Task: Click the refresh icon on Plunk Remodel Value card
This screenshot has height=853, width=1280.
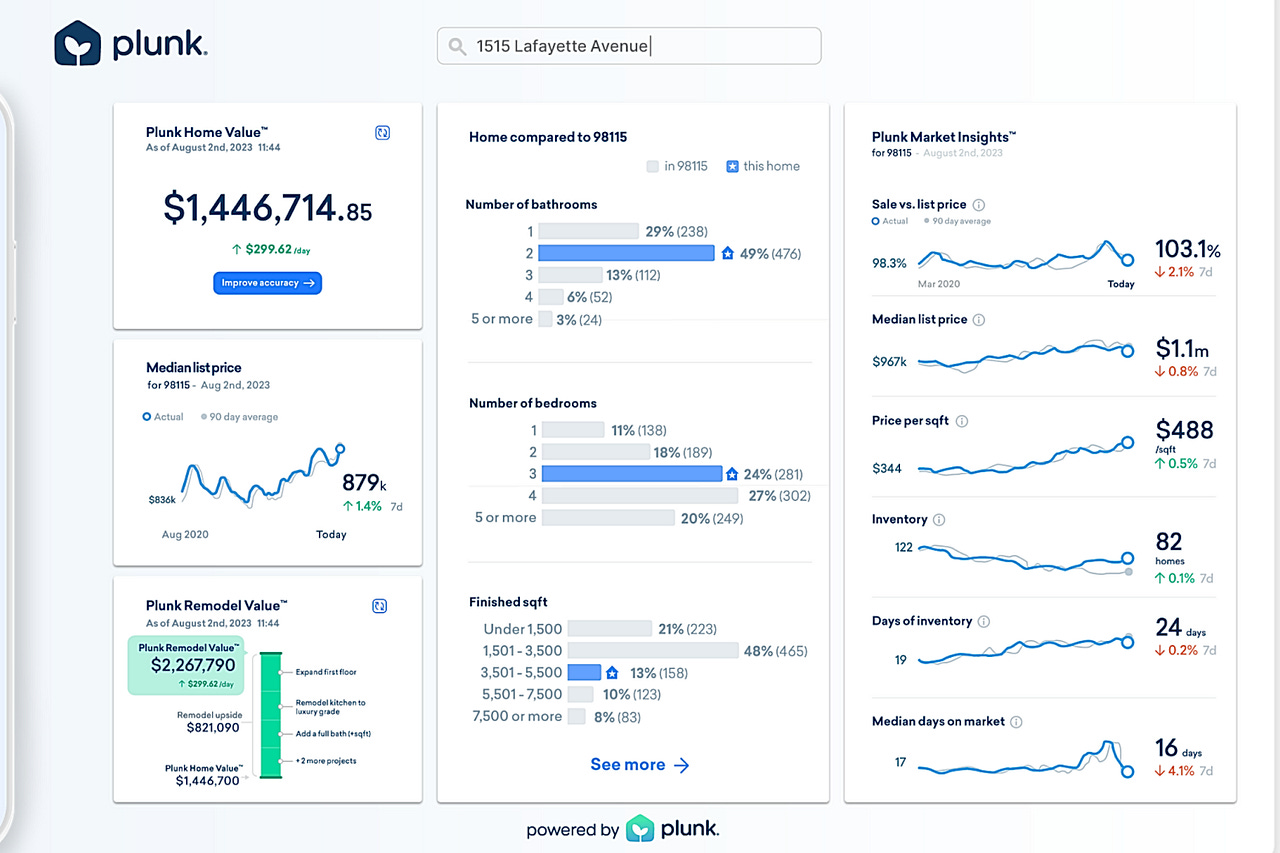Action: pos(382,605)
